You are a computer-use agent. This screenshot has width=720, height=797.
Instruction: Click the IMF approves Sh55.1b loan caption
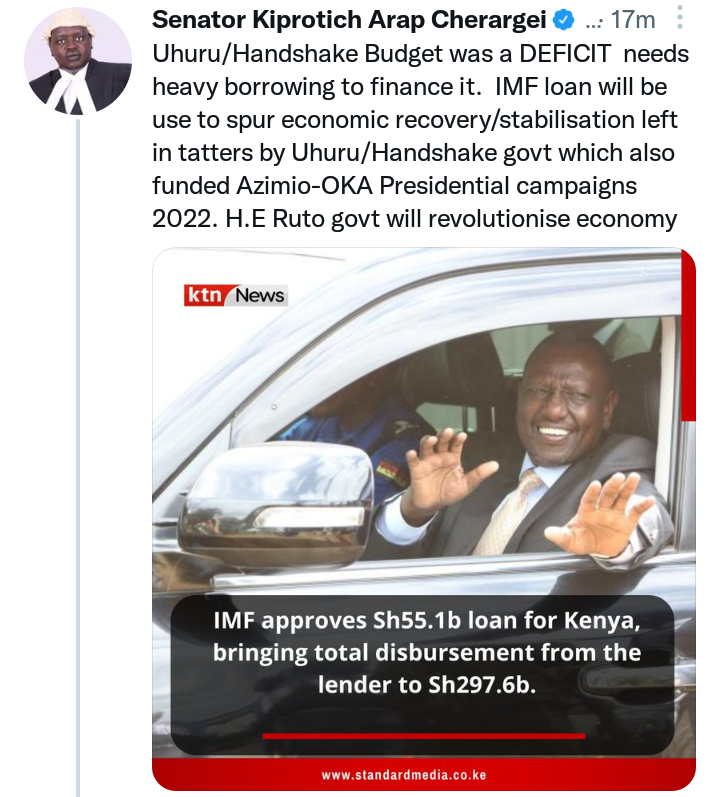(426, 652)
